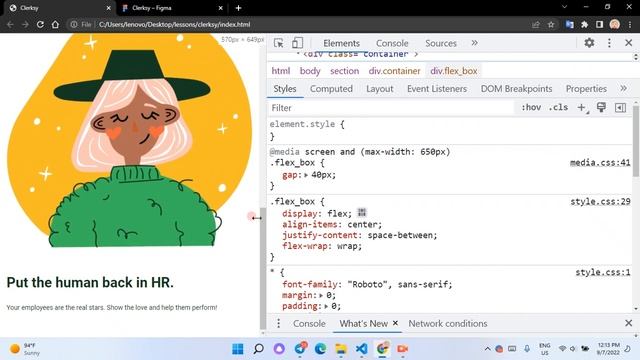Toggle rendering emulations paintbrush icon

coord(601,107)
